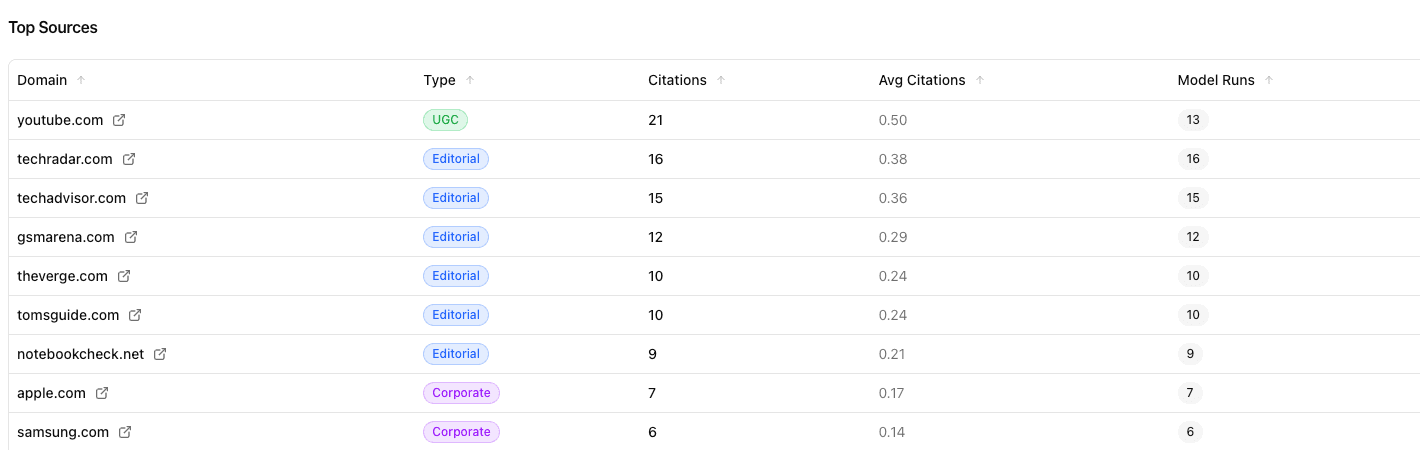Sort by Avg Citations arrow icon

click(980, 80)
